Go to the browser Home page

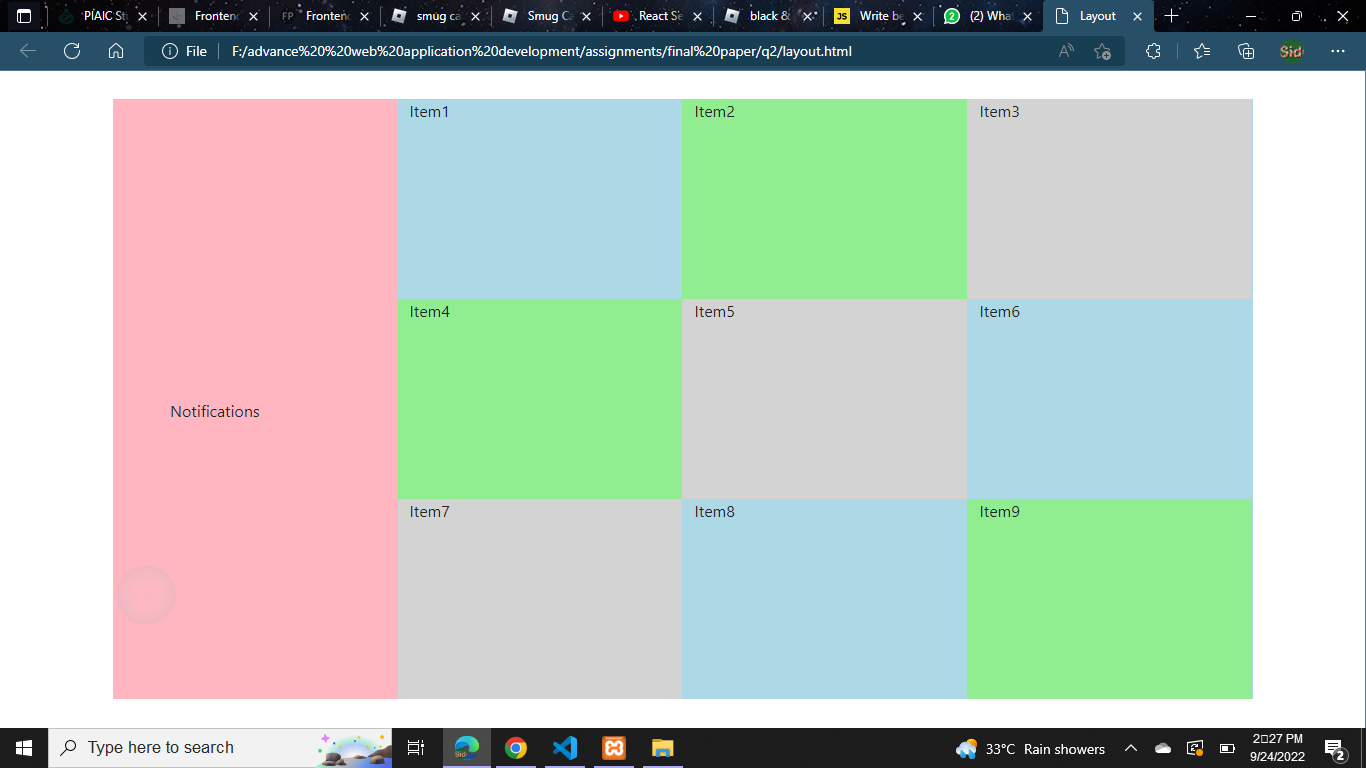[116, 51]
